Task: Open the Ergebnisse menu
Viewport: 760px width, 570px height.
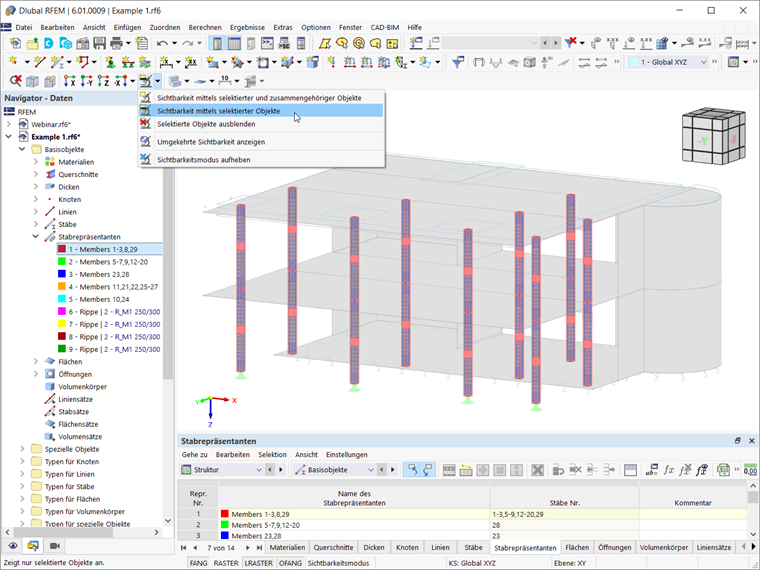Action: pos(247,27)
